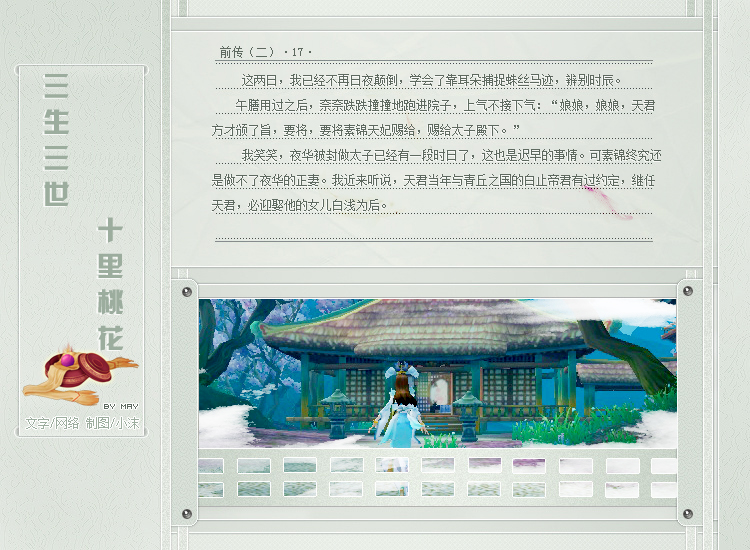Screen dimensions: 750x550
Task: Choose the last thumbnail in the bottom row
Action: [x=664, y=489]
